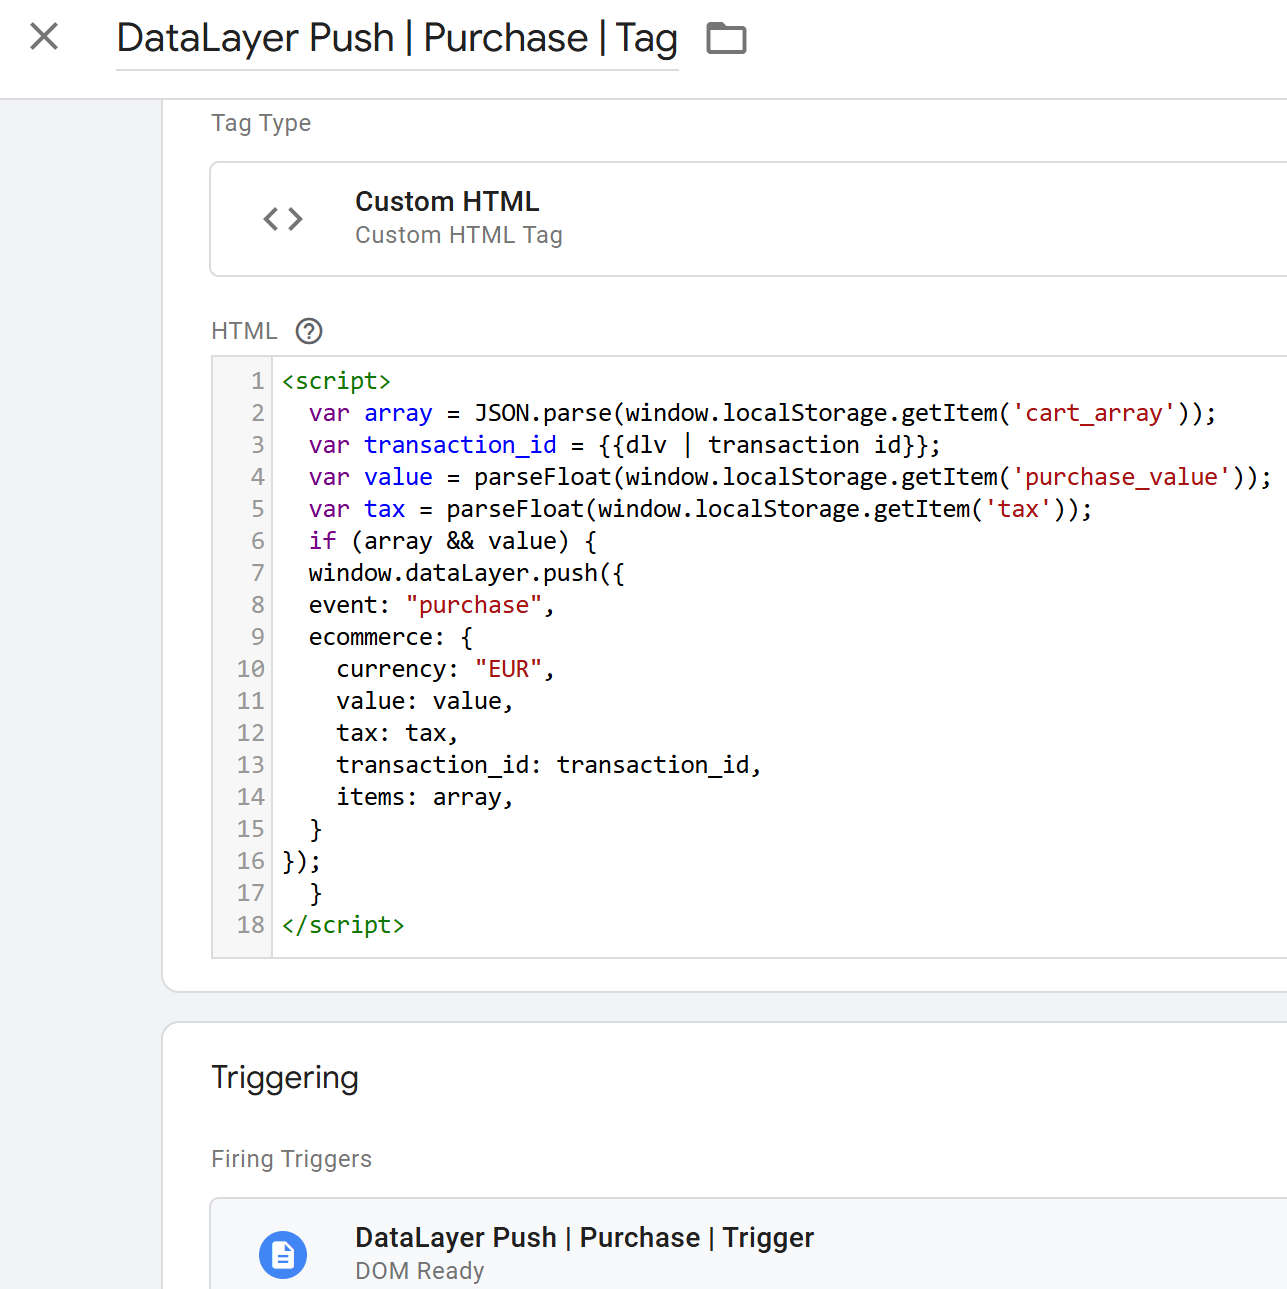Click the "EUR" currency value

508,669
